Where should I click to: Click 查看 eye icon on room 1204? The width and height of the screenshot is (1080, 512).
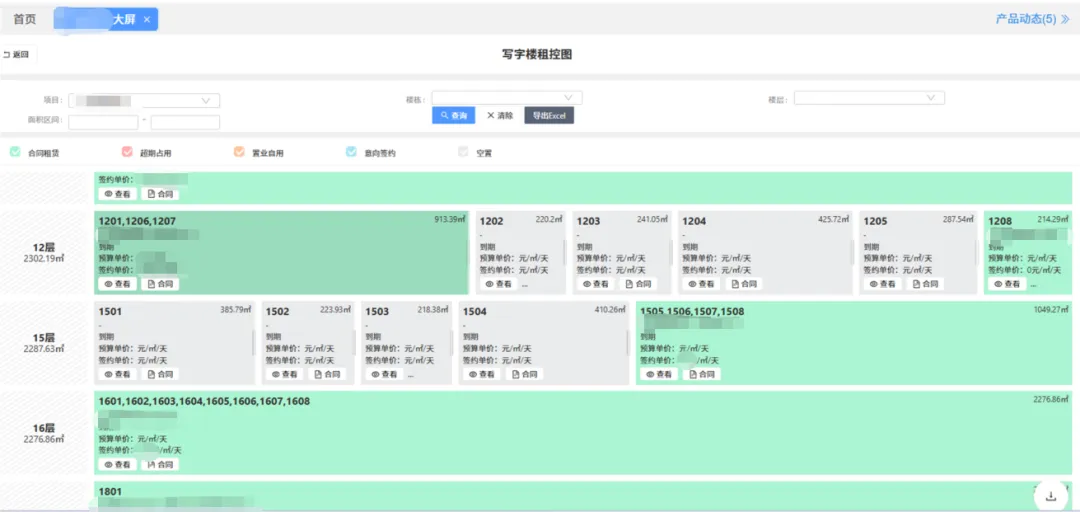(x=701, y=284)
